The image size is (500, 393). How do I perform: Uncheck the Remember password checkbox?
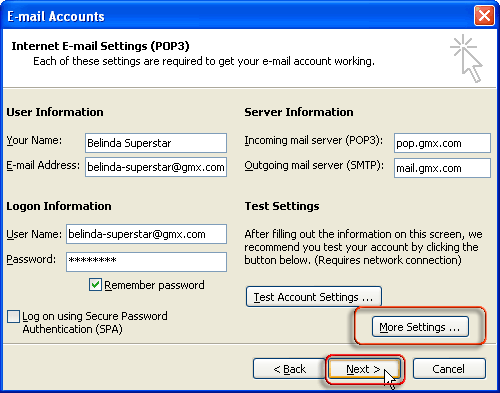pyautogui.click(x=95, y=285)
